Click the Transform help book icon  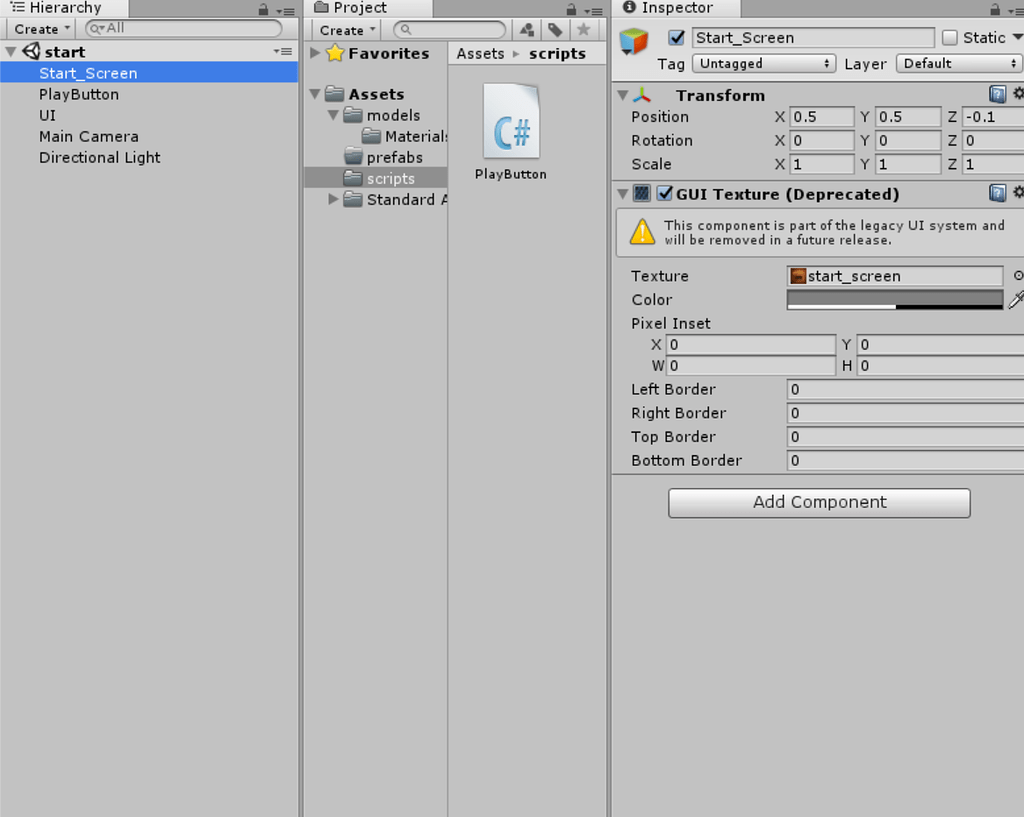click(997, 94)
